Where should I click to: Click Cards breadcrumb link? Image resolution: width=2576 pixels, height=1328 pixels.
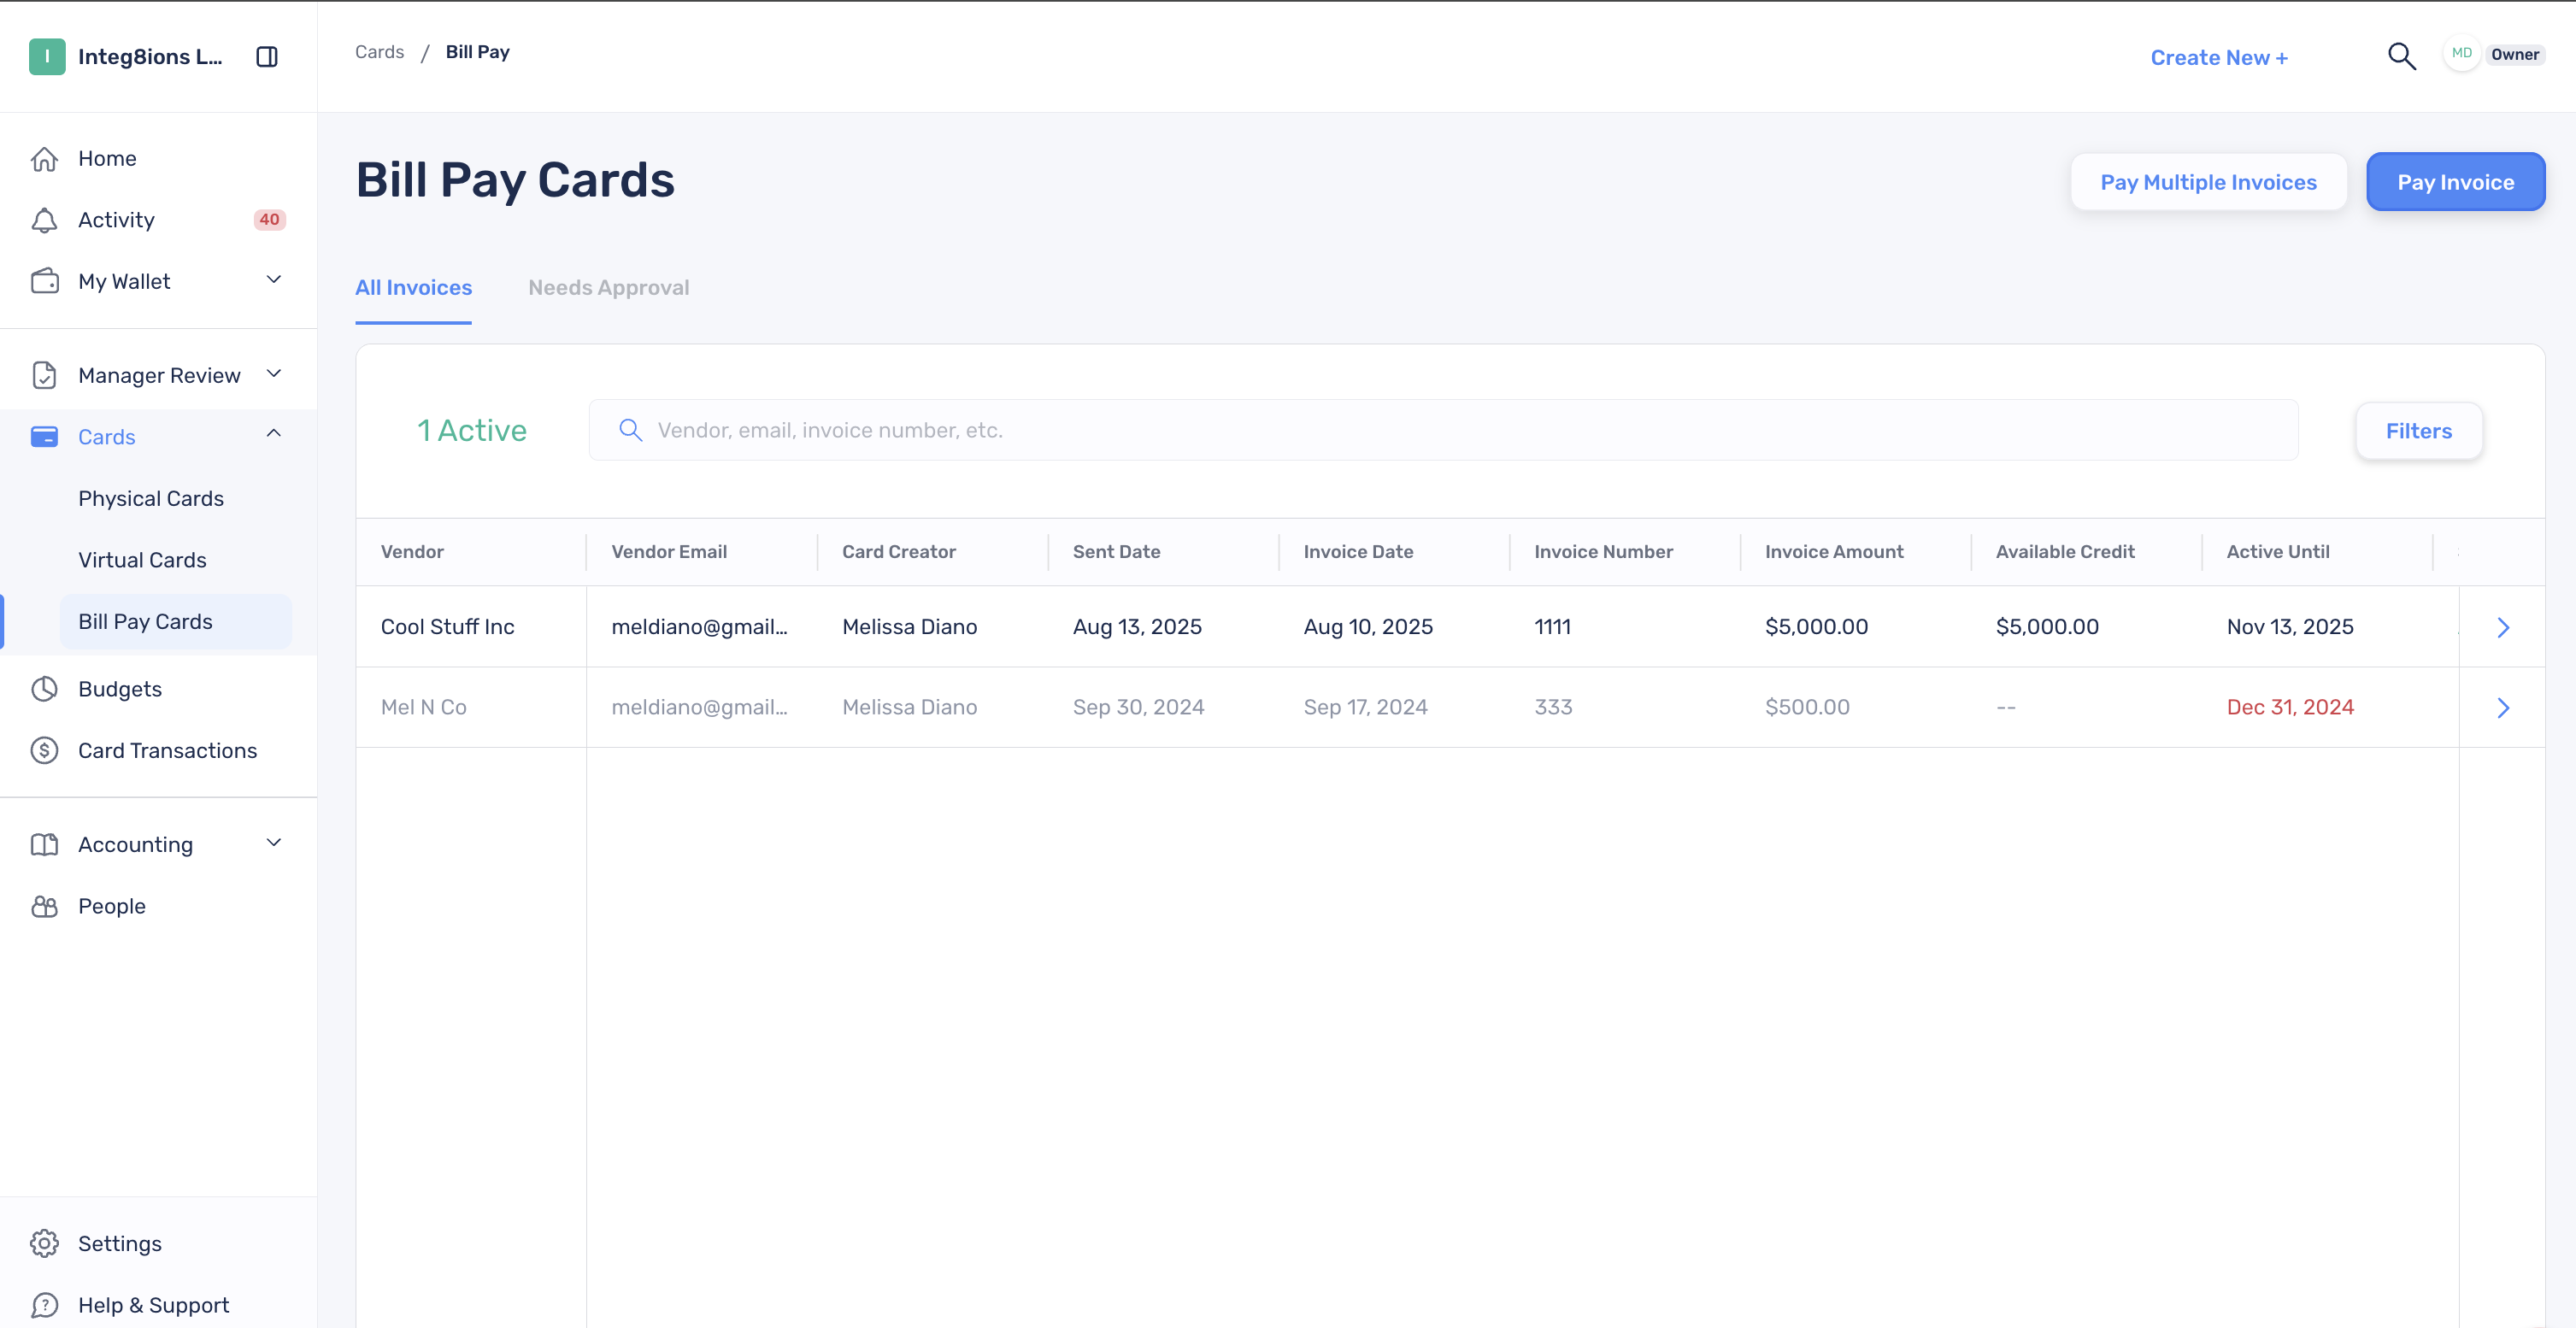pyautogui.click(x=379, y=52)
